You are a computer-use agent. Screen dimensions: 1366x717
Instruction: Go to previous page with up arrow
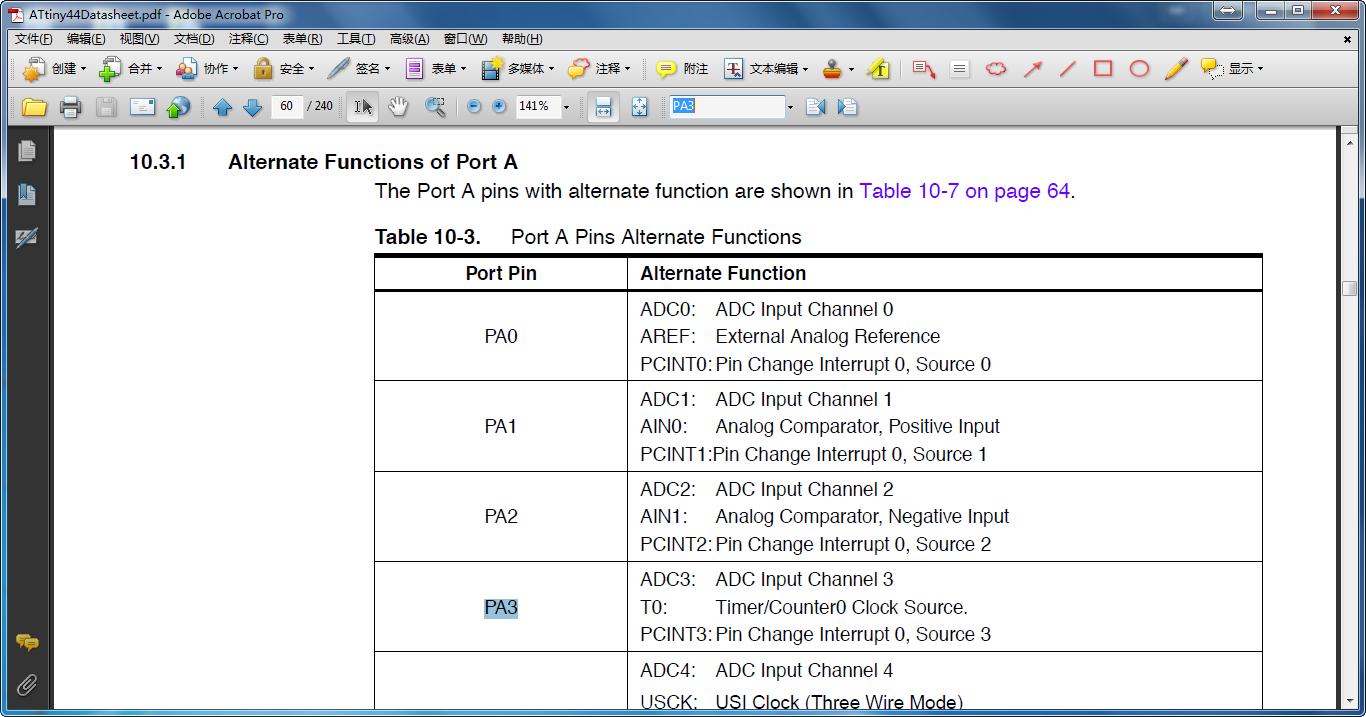coord(222,107)
